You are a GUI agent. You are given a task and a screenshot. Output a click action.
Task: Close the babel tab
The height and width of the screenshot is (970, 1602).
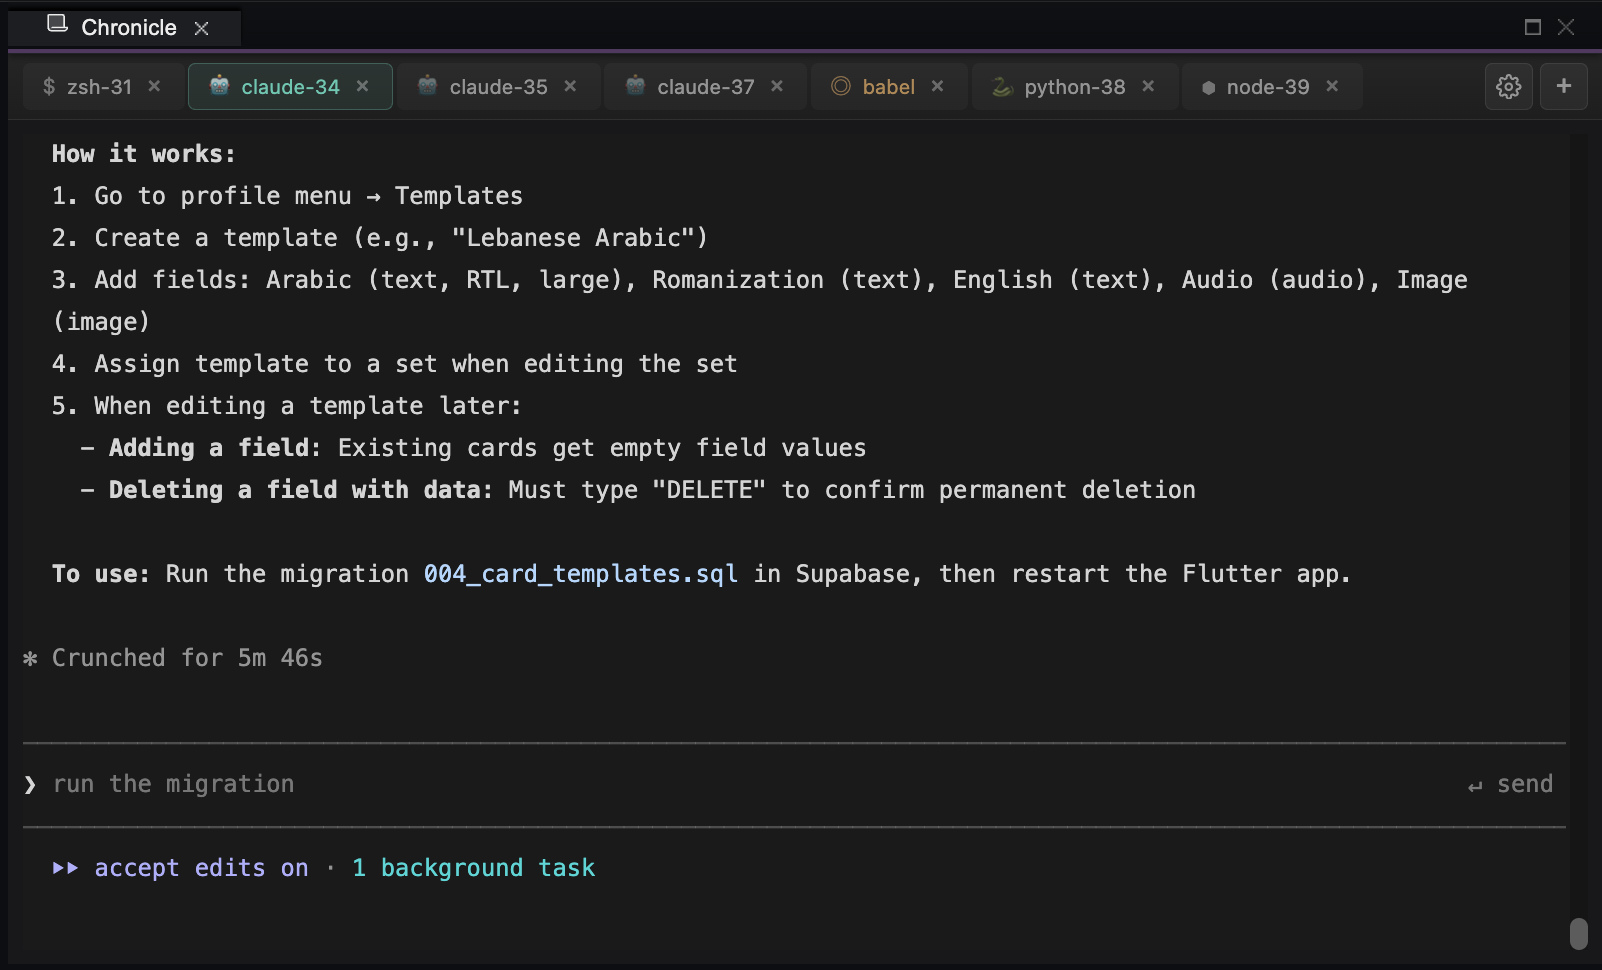pyautogui.click(x=937, y=87)
